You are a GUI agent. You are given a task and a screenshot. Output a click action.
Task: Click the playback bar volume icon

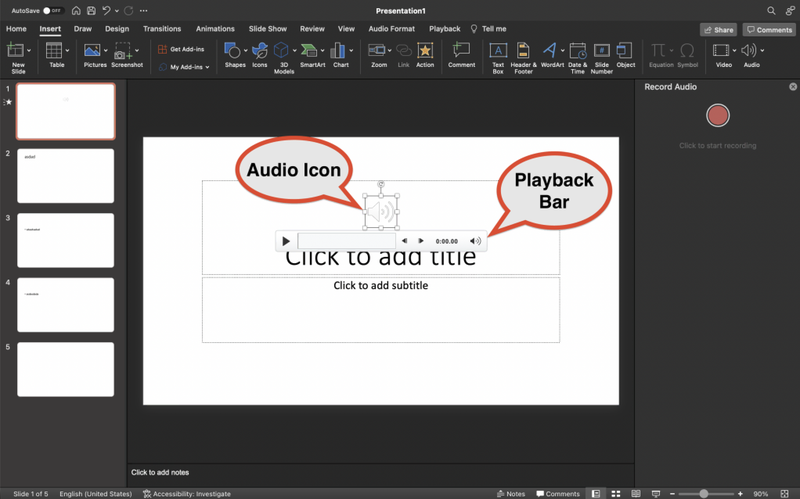pyautogui.click(x=475, y=241)
